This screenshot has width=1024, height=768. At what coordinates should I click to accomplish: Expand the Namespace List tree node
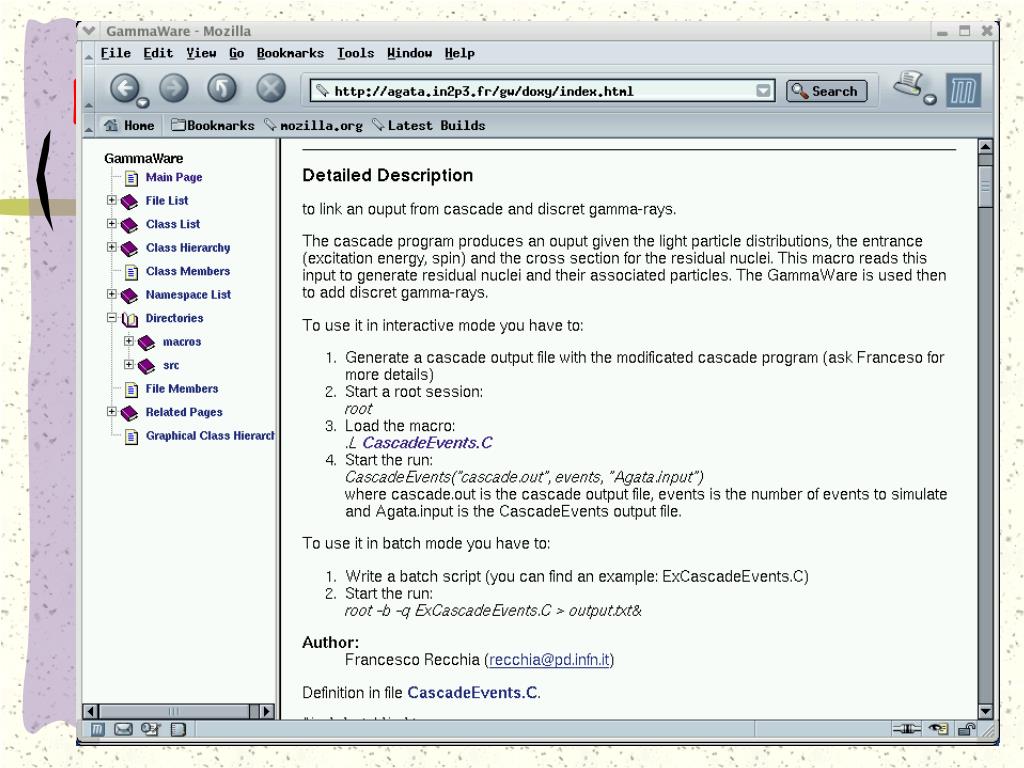112,294
